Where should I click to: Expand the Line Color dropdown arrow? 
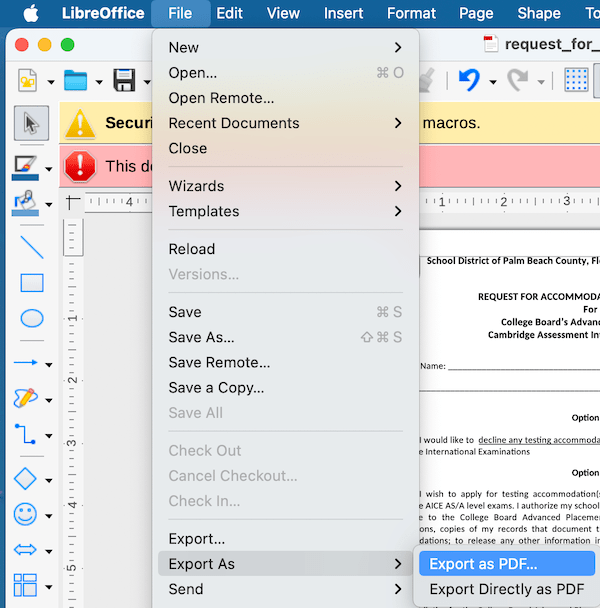coord(49,169)
